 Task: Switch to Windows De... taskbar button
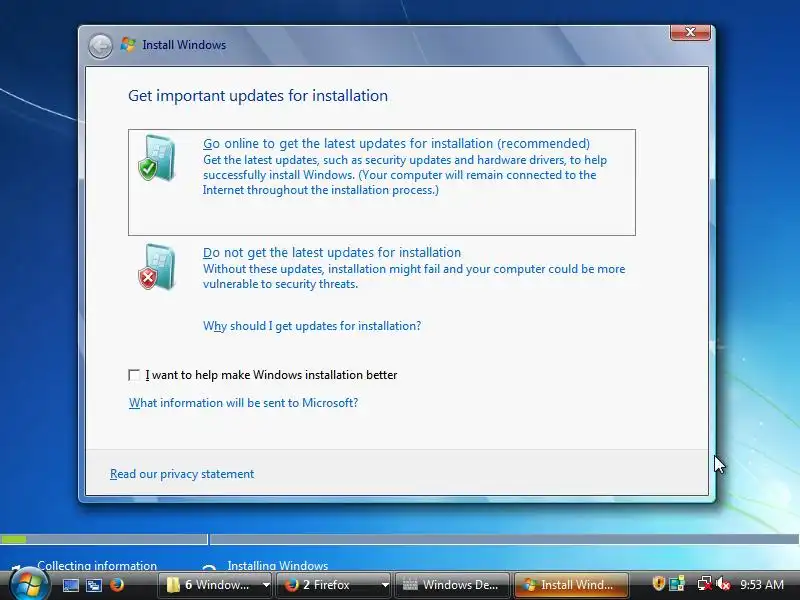point(452,585)
